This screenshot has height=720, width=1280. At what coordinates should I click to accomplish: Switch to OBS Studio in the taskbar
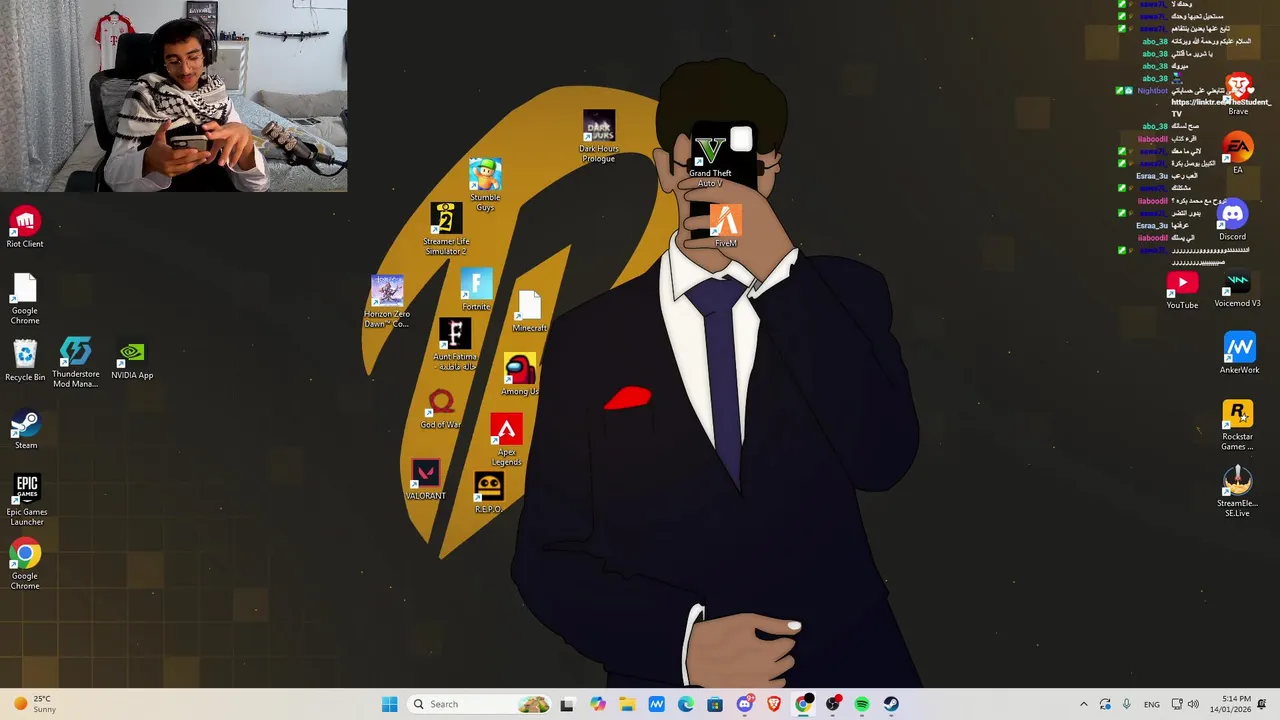point(832,704)
